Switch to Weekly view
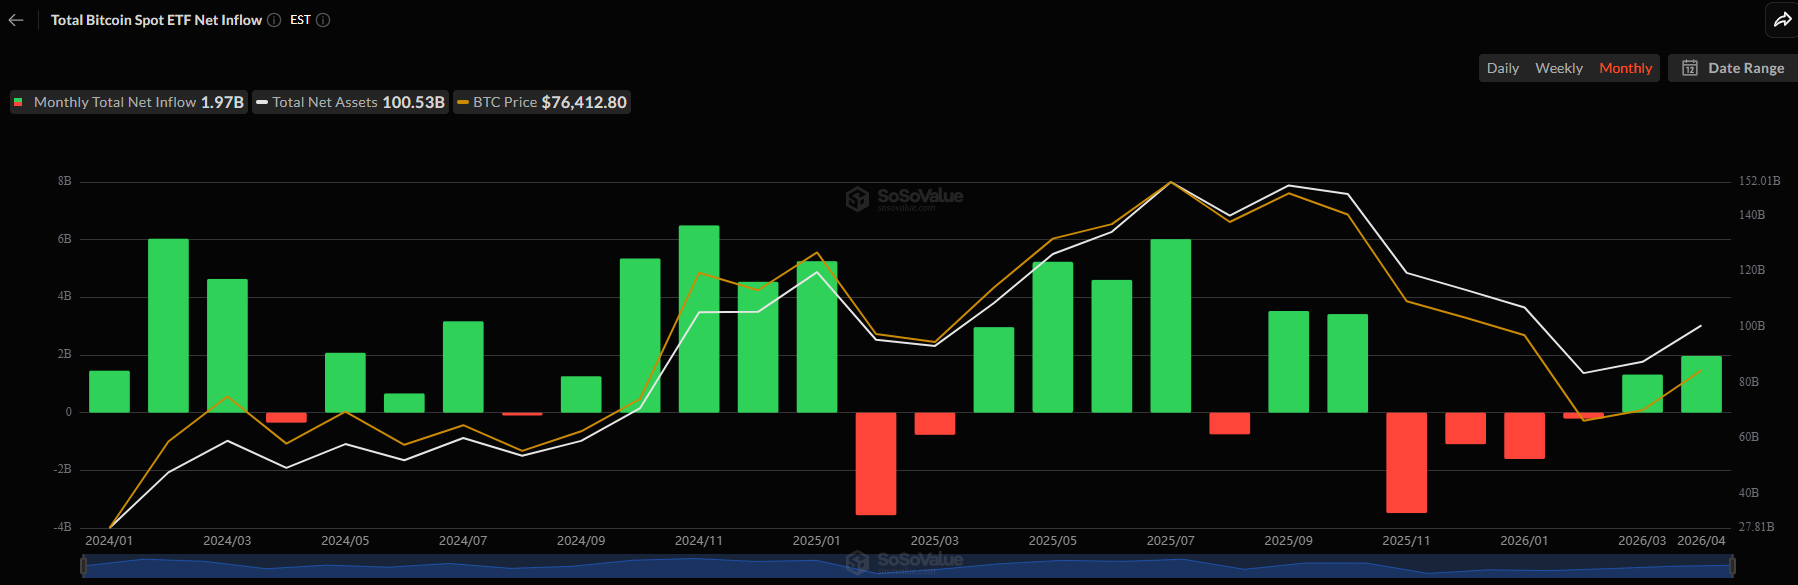The image size is (1798, 585). [x=1559, y=68]
